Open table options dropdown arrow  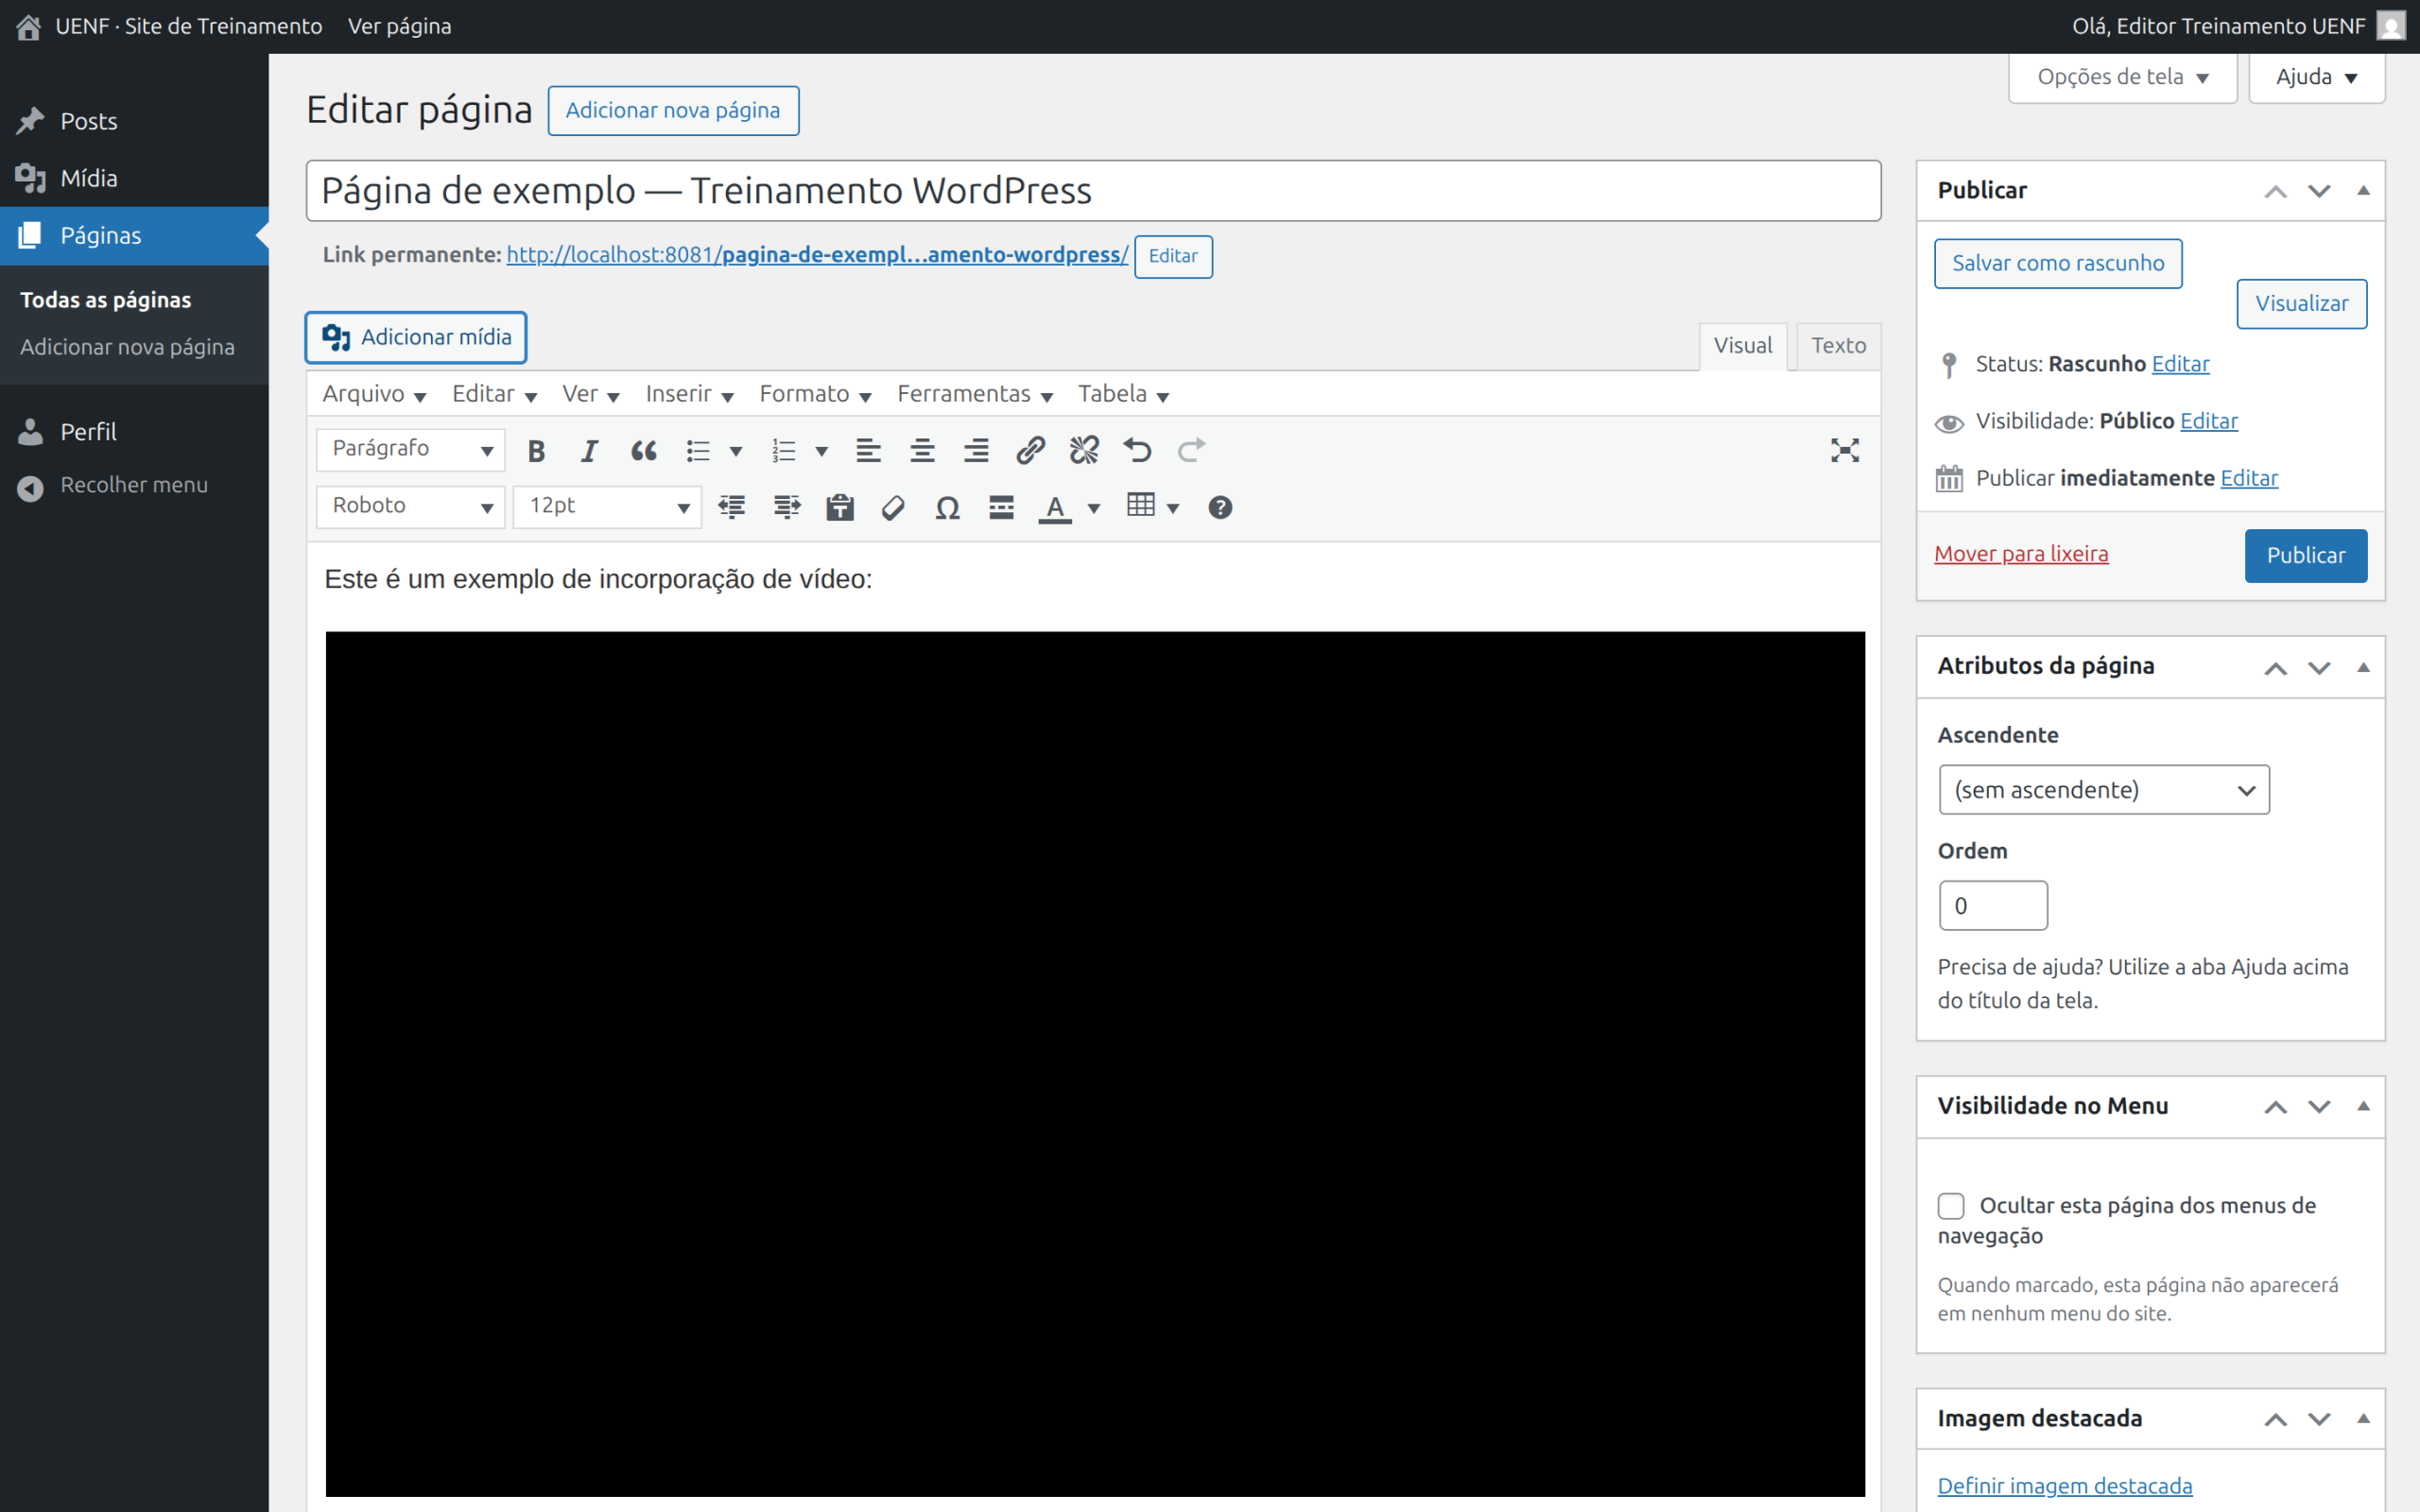pyautogui.click(x=1173, y=509)
